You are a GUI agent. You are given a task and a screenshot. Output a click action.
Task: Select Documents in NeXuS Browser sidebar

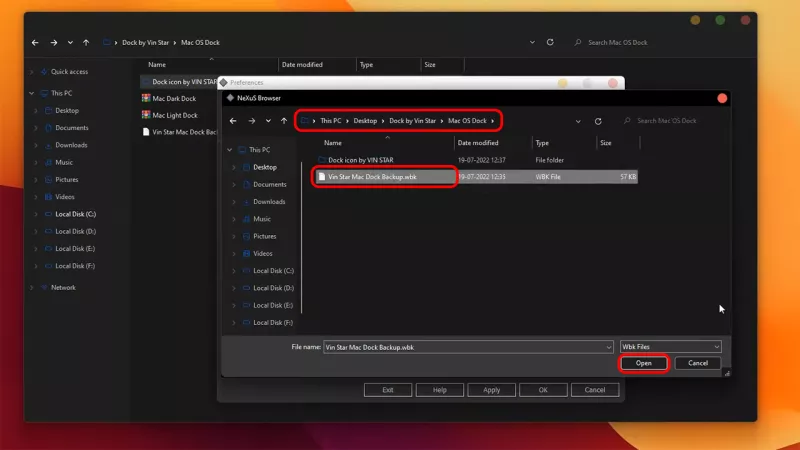(x=269, y=185)
